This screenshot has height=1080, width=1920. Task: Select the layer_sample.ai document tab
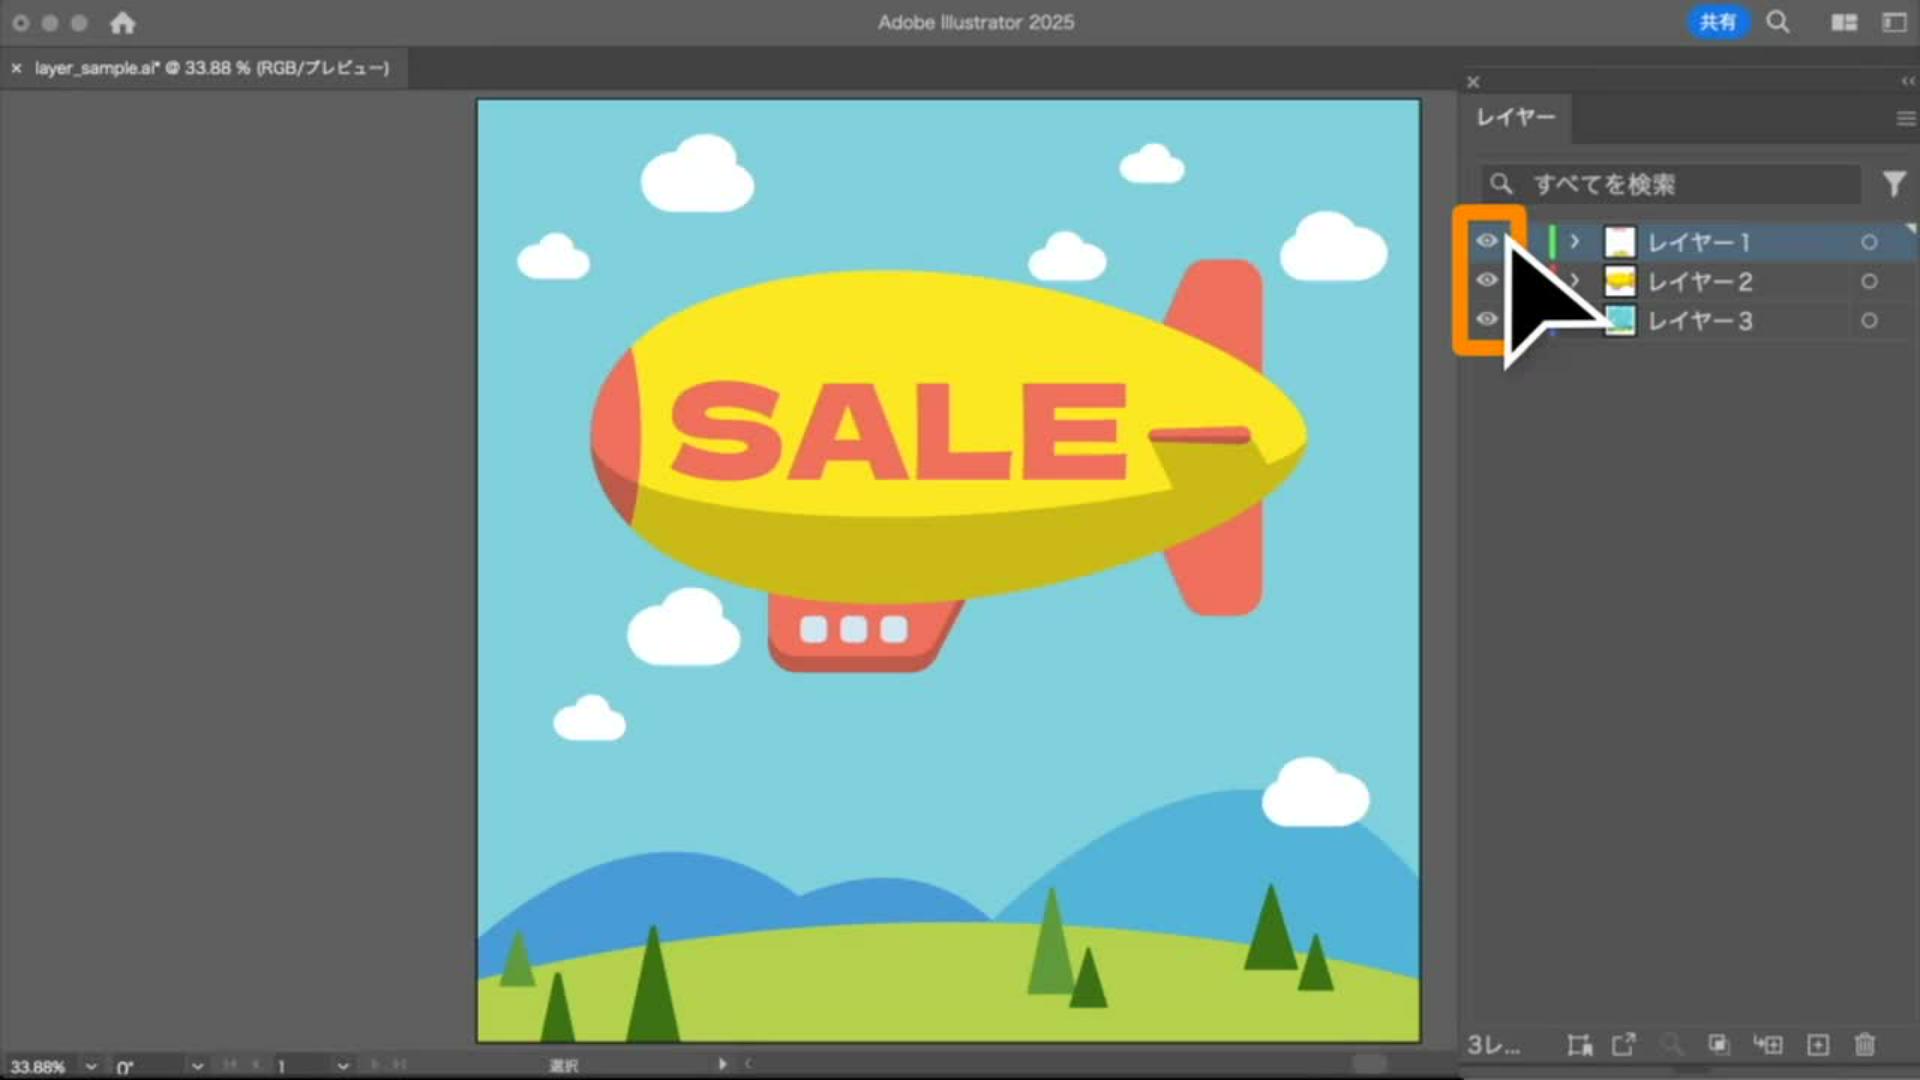pyautogui.click(x=211, y=68)
